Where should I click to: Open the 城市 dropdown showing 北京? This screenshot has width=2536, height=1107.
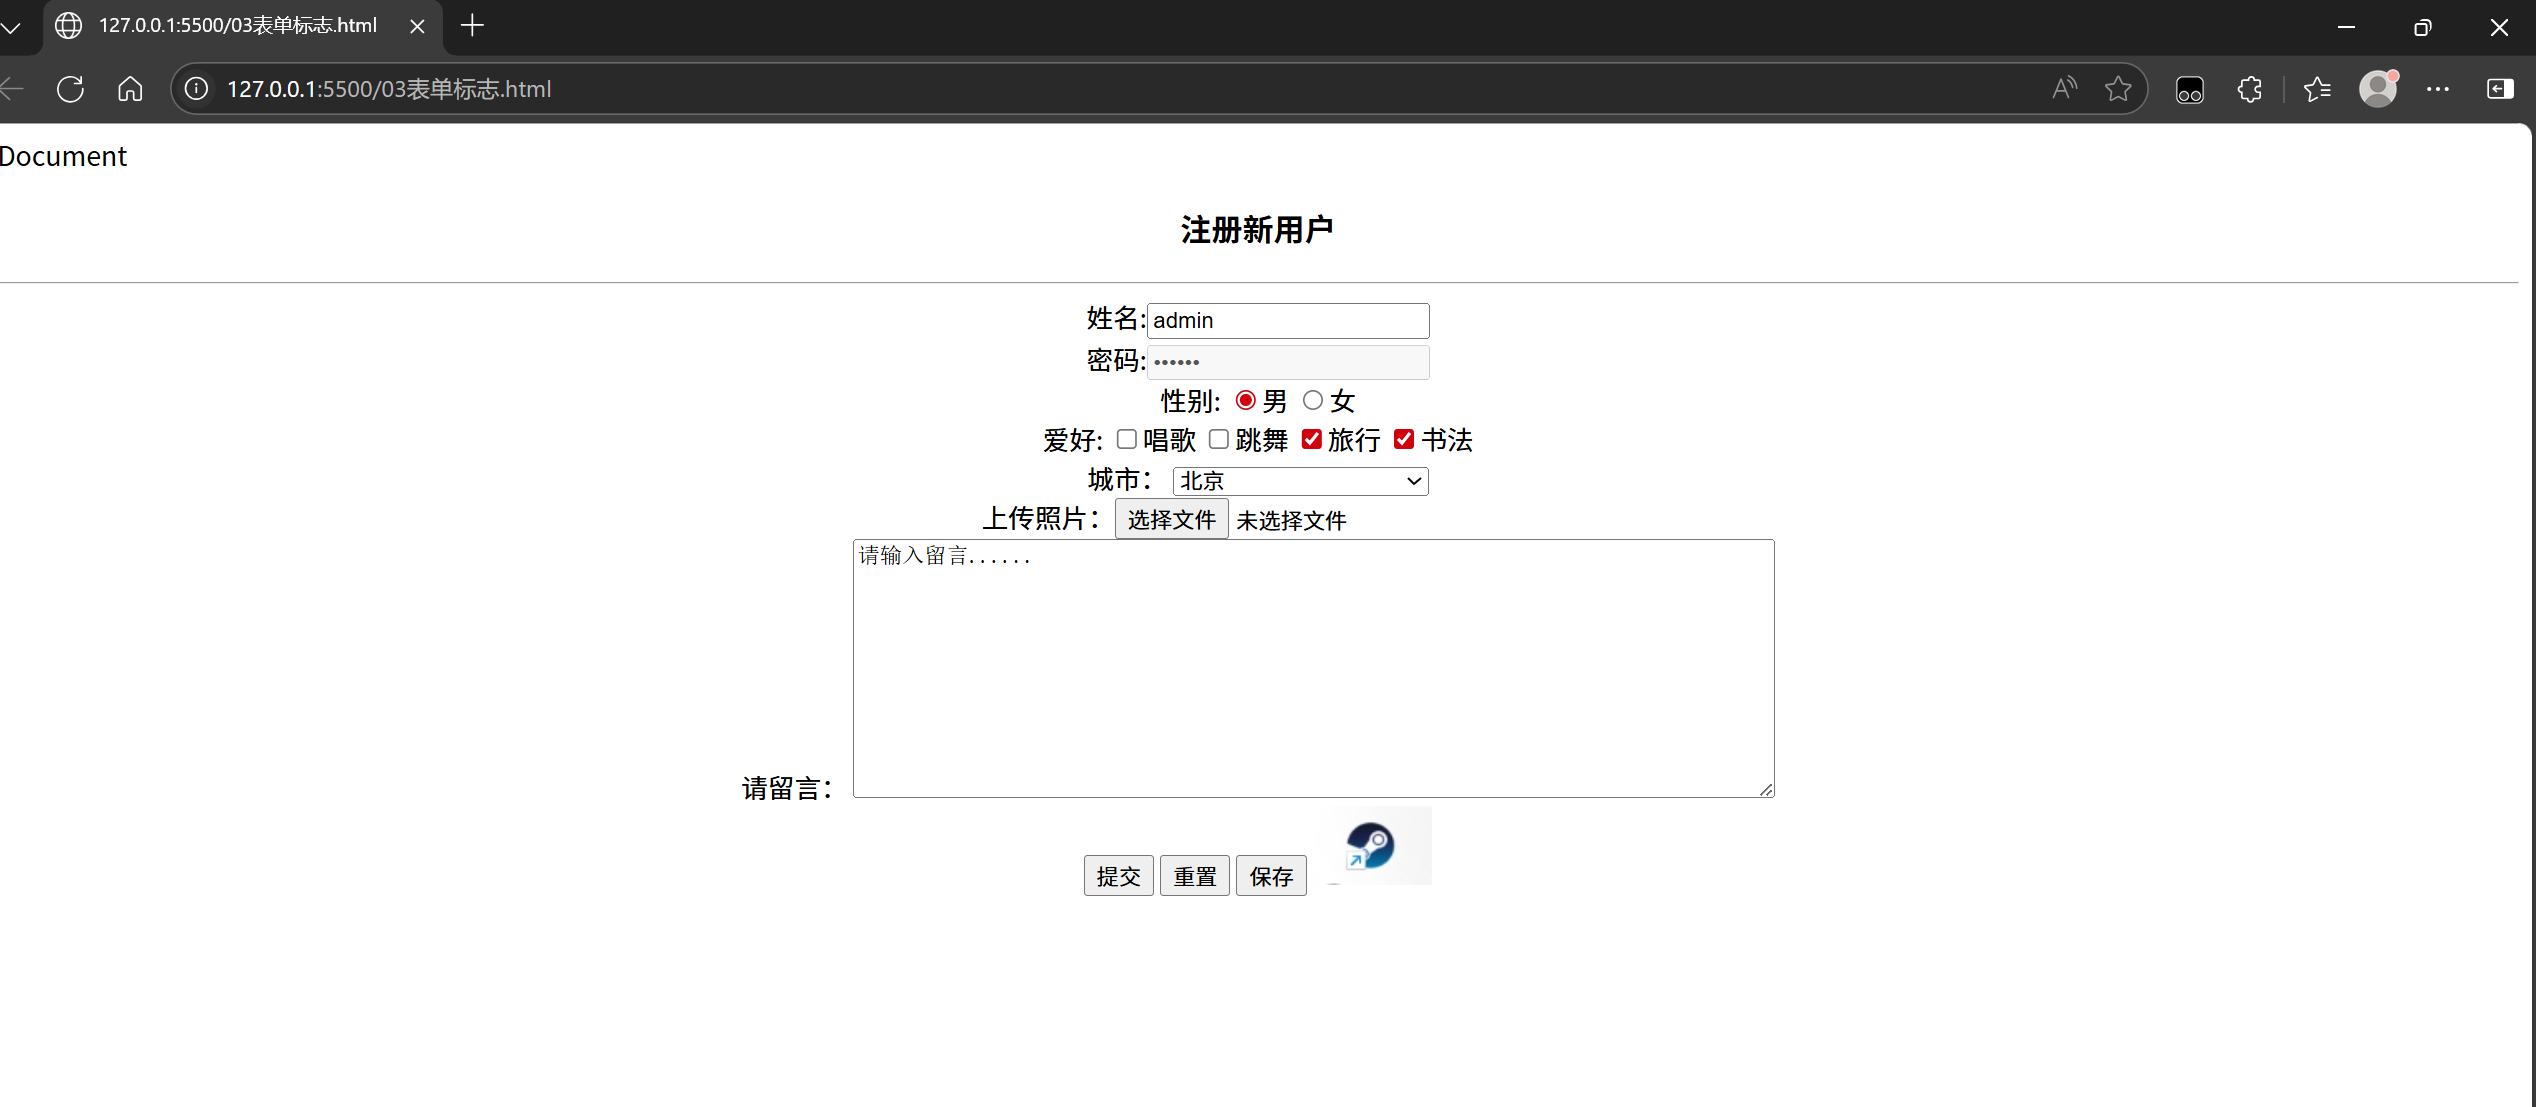1300,481
